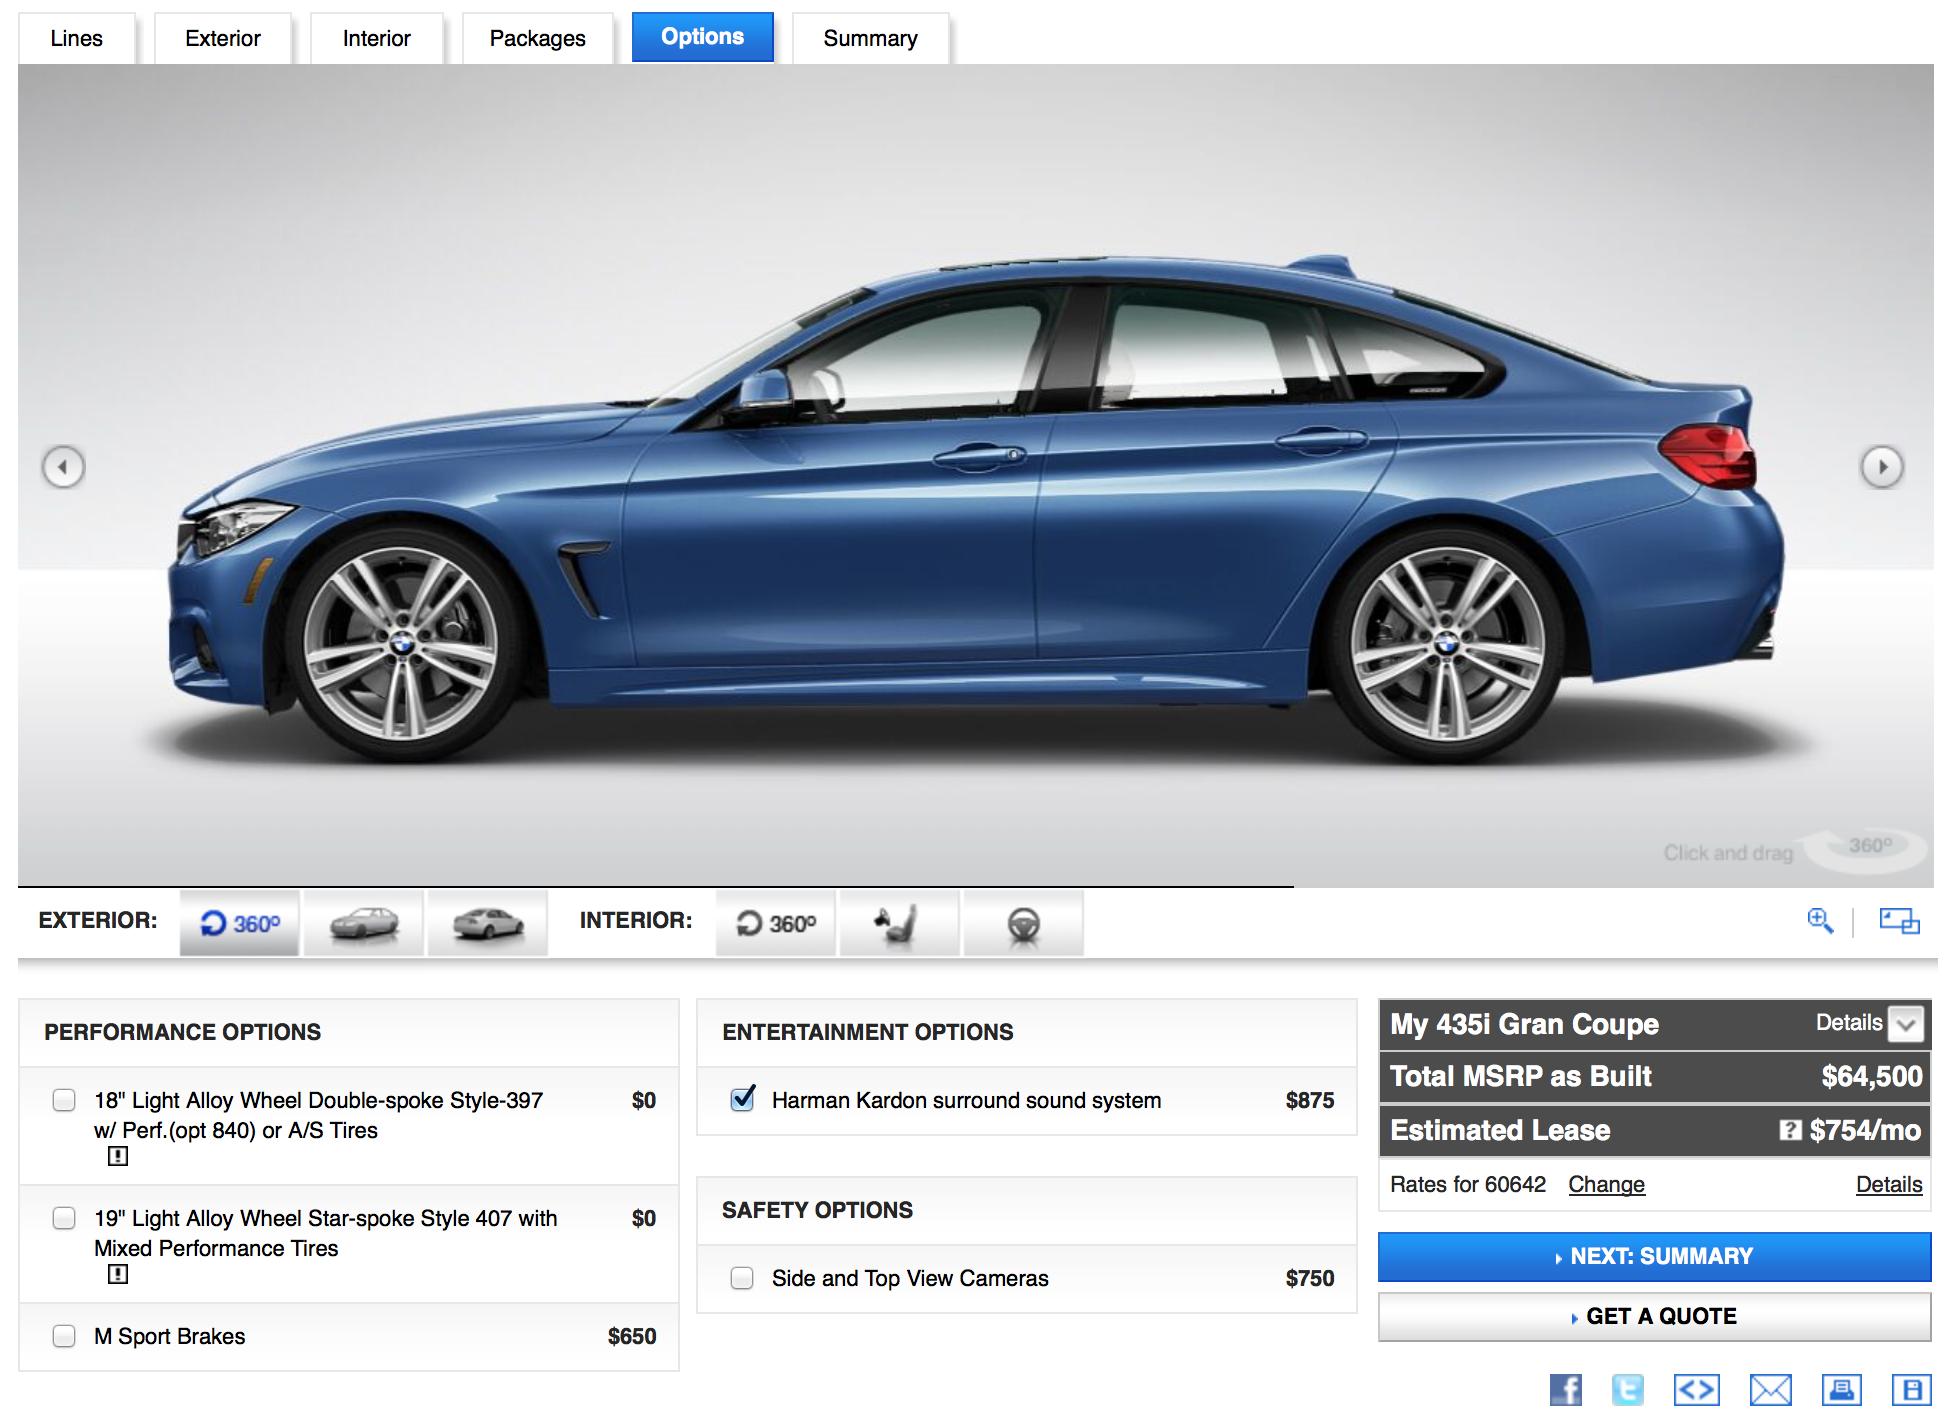Screen dimensions: 1956x1412
Task: Open the Packages tab
Action: (538, 38)
